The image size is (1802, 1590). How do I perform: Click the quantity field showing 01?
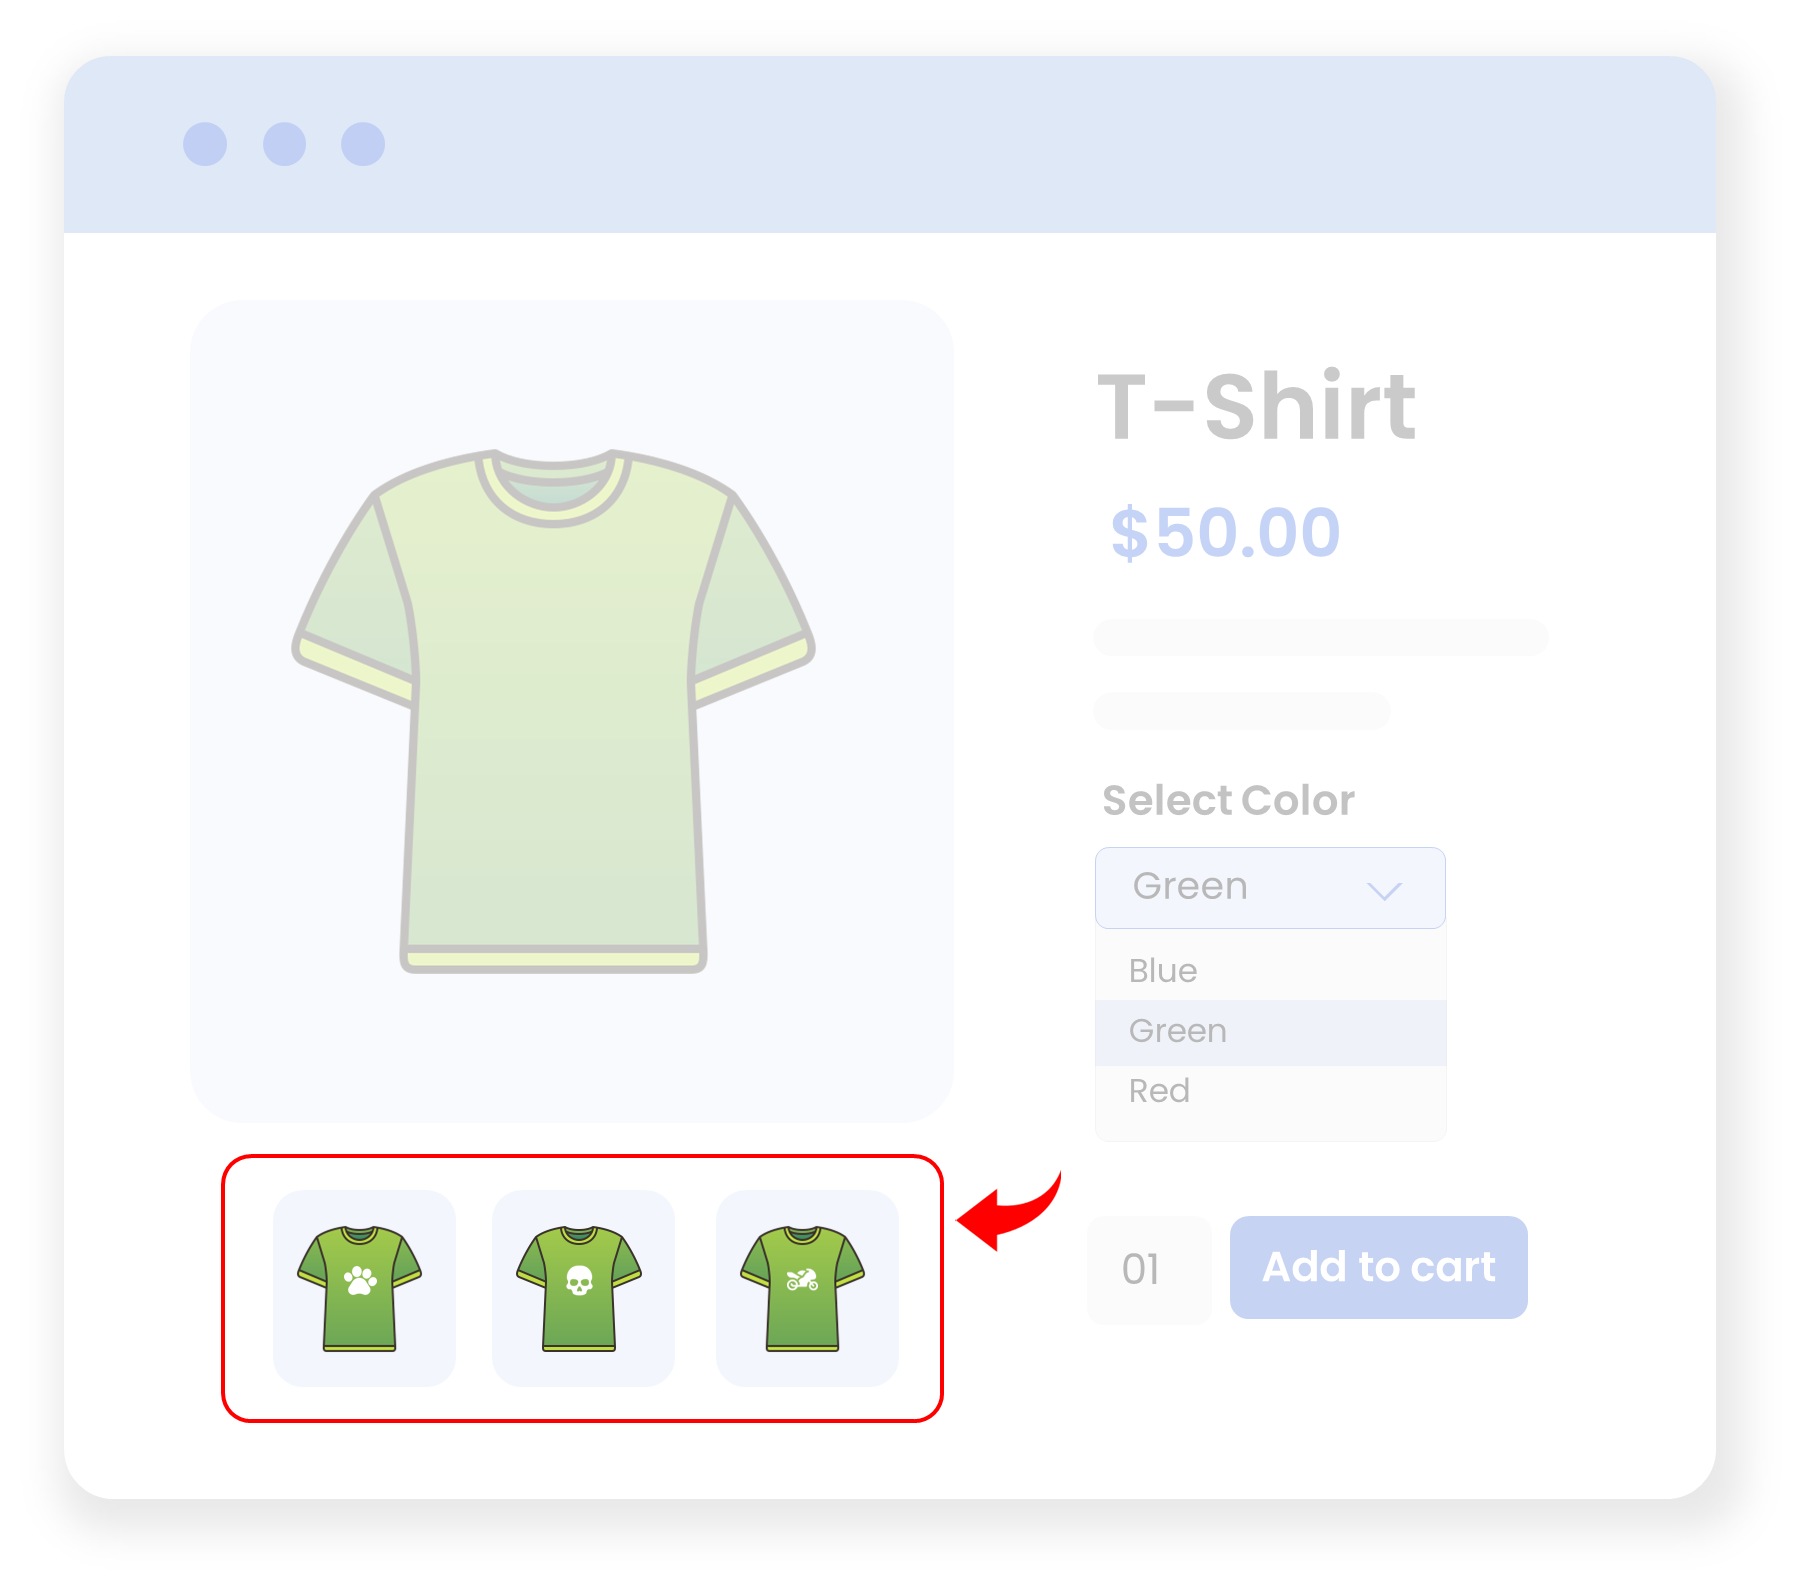pos(1149,1270)
